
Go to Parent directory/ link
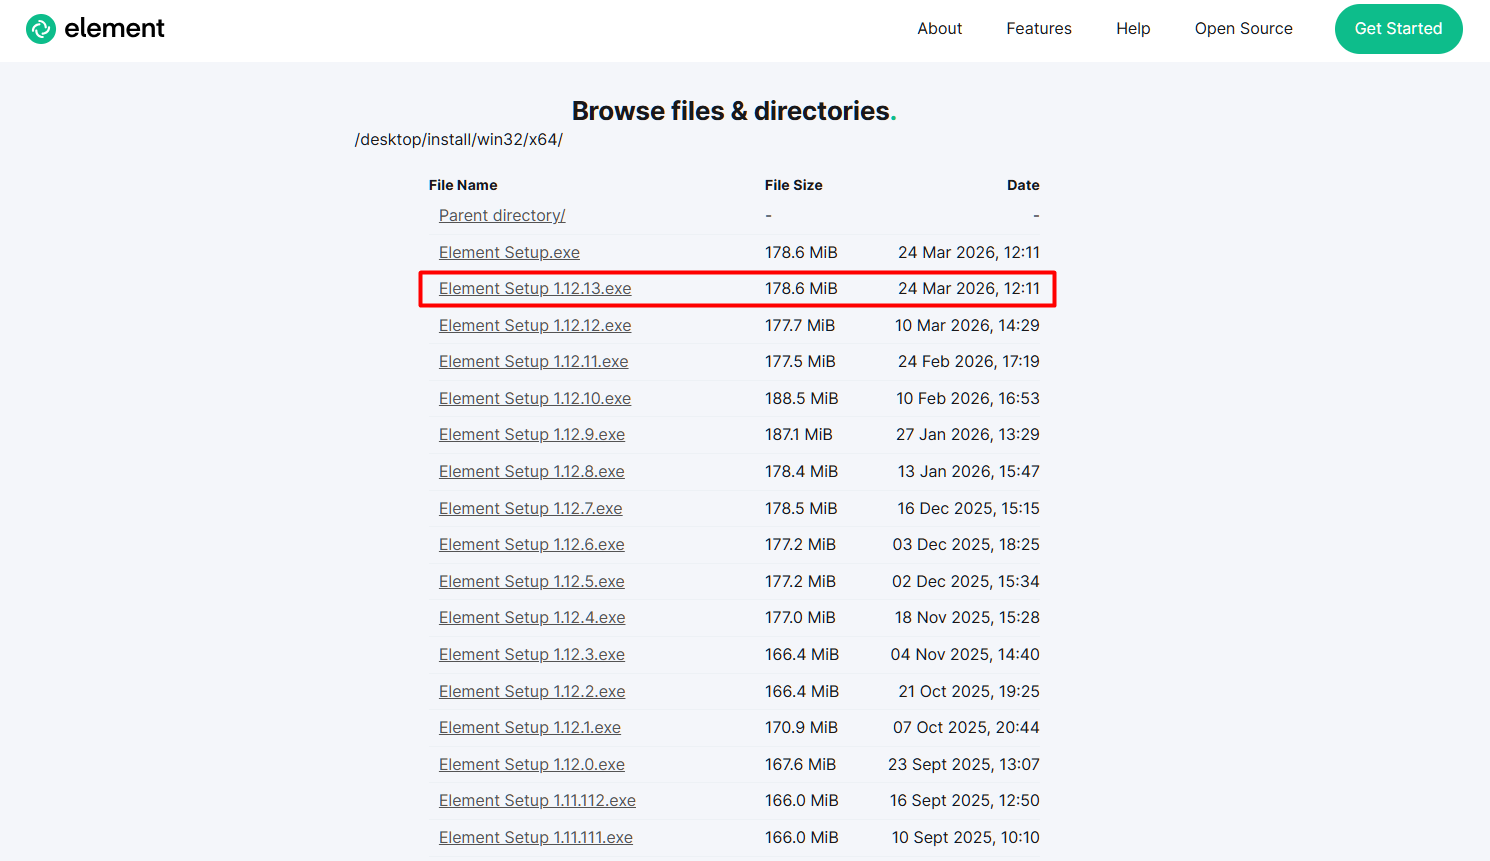pyautogui.click(x=502, y=216)
